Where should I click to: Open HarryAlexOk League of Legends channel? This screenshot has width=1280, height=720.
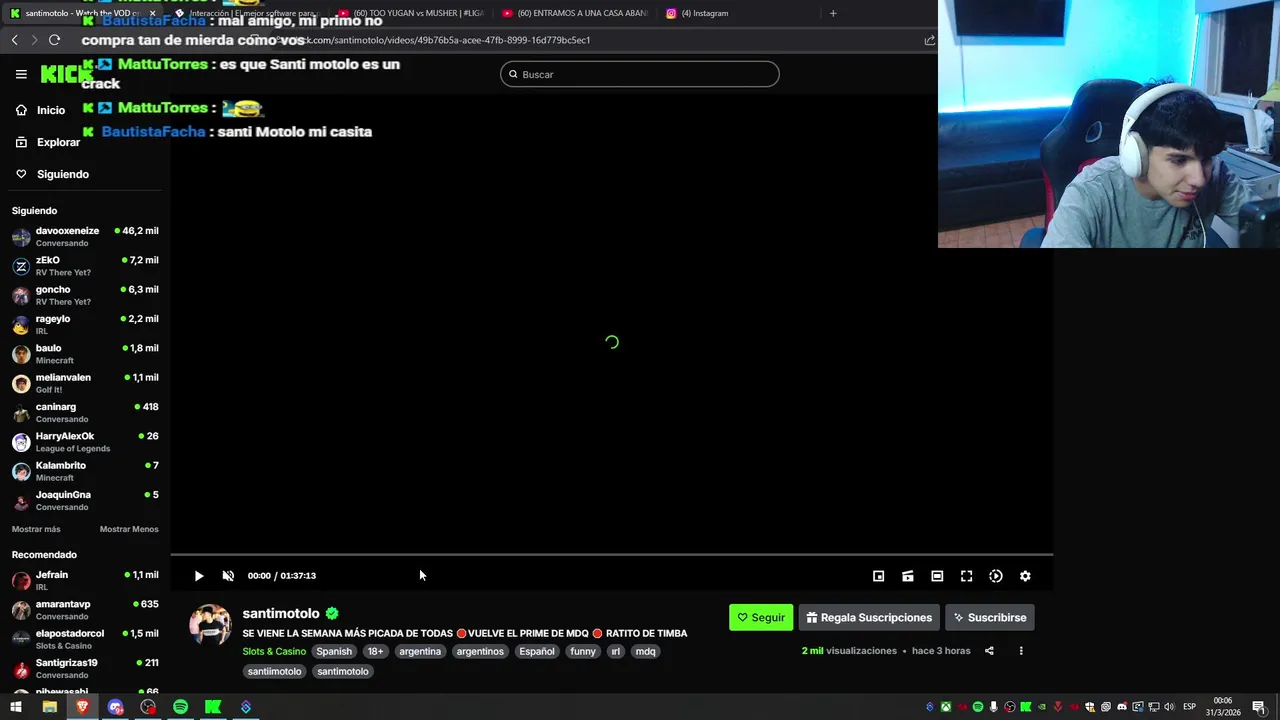pos(85,442)
